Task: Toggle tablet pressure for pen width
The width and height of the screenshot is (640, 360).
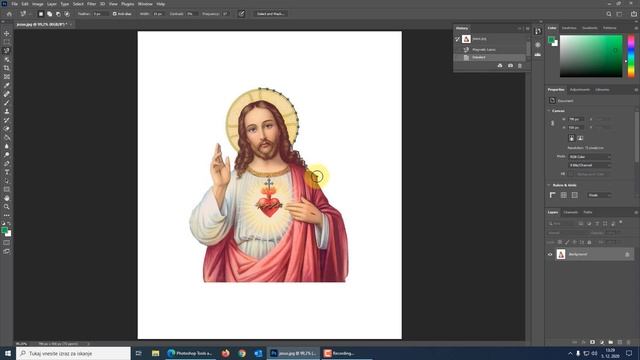Action: (242, 14)
